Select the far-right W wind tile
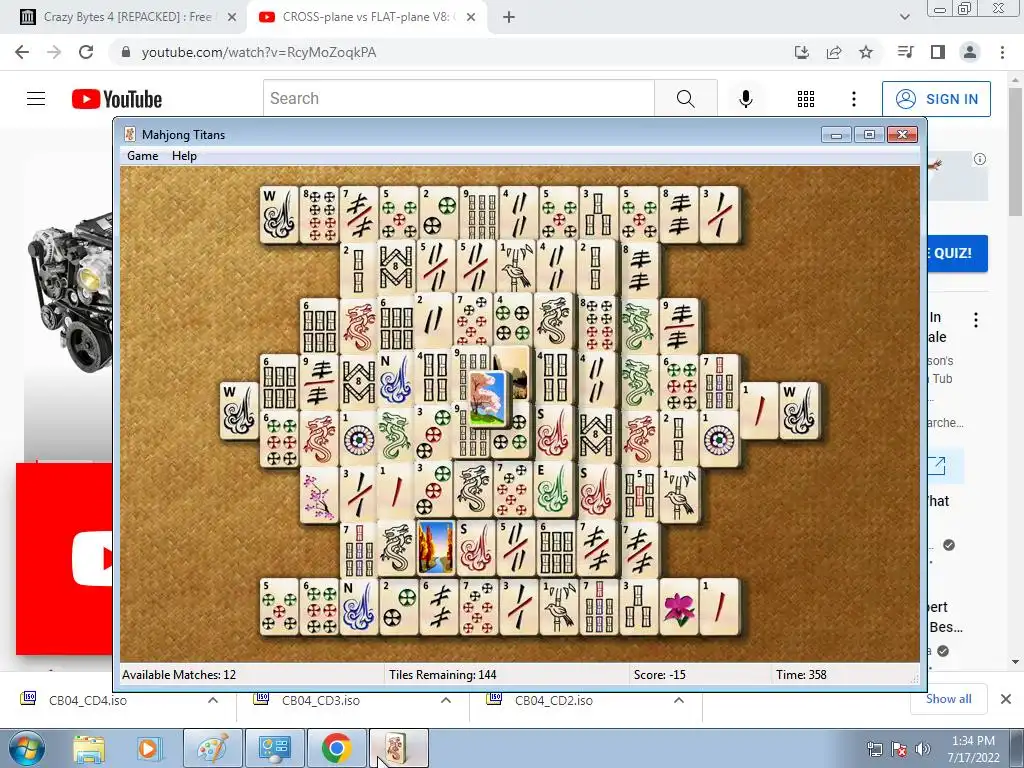 [799, 411]
